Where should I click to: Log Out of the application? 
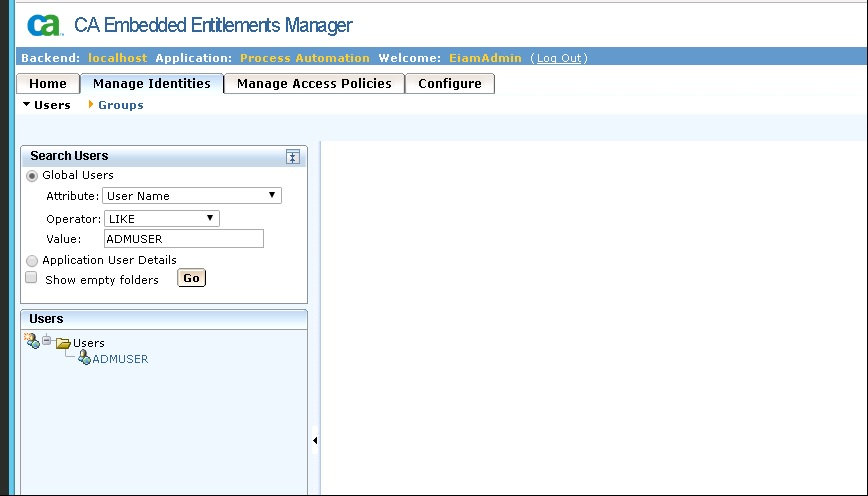tap(559, 58)
